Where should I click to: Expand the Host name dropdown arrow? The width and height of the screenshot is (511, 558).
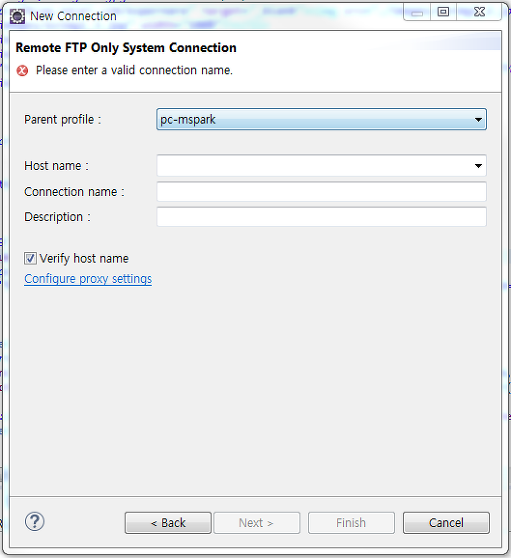(478, 165)
